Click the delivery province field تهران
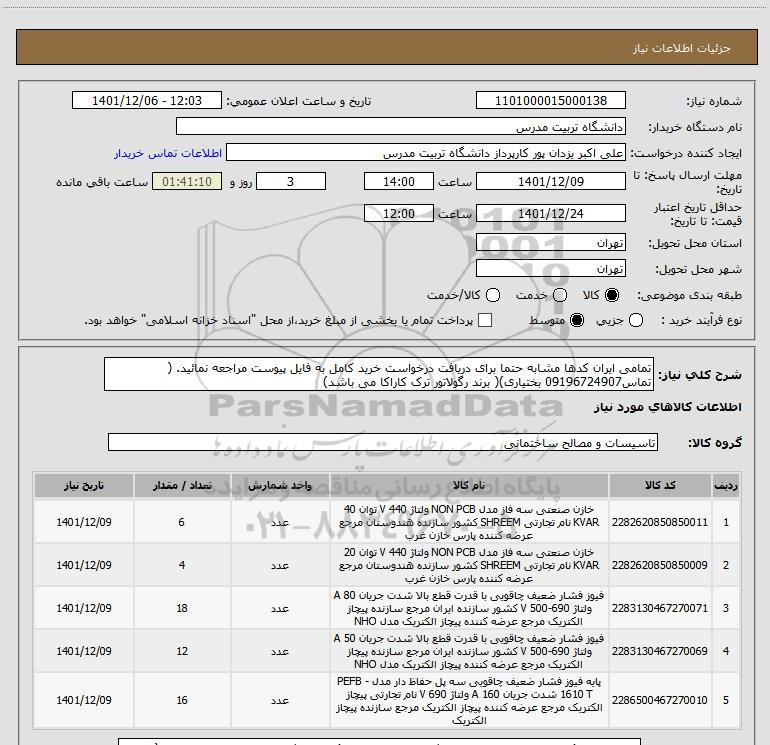This screenshot has width=770, height=745. click(550, 243)
